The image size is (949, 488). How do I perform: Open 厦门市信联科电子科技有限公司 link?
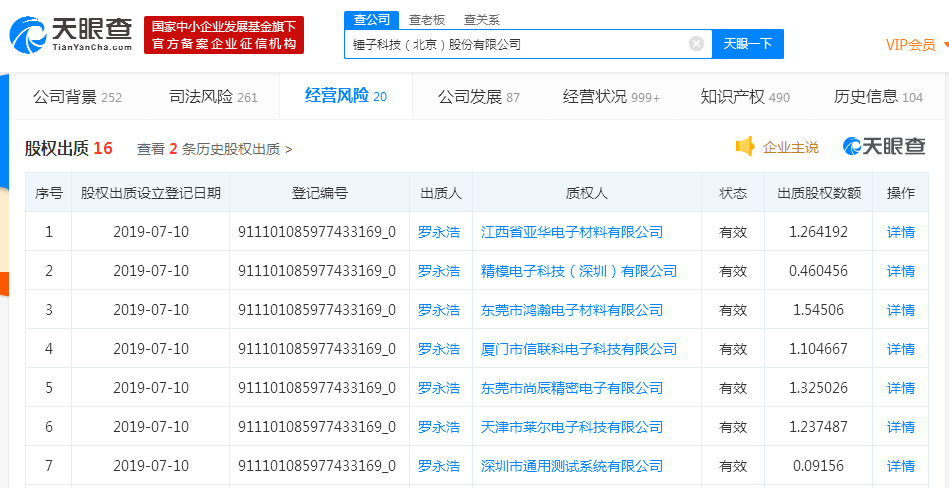(579, 349)
